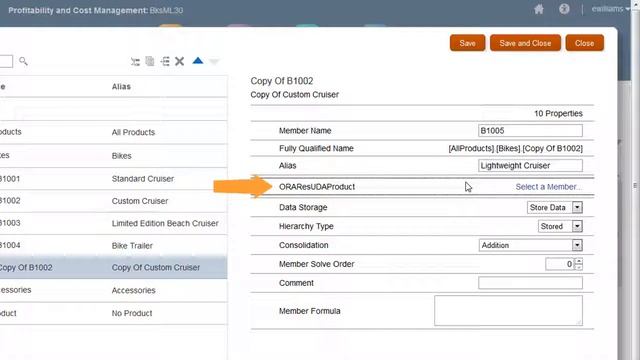Click the search magnifier icon

[23, 61]
